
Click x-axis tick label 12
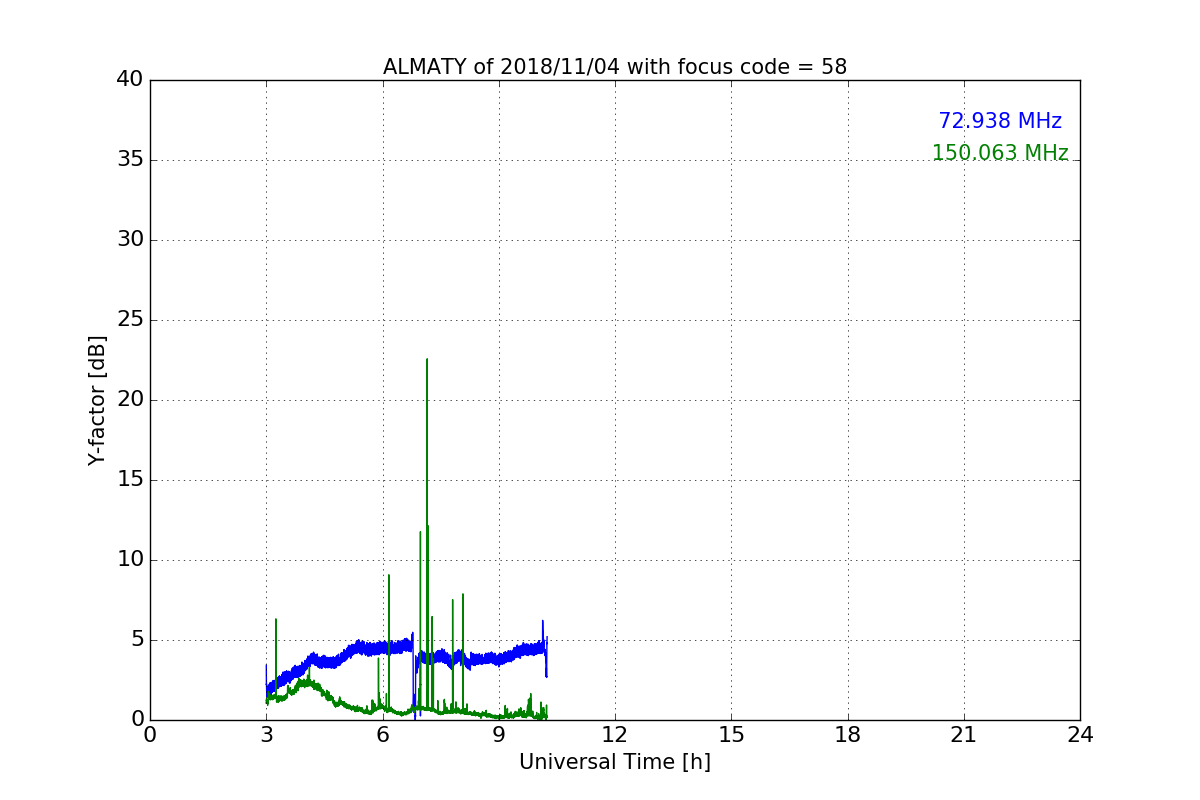click(x=615, y=736)
